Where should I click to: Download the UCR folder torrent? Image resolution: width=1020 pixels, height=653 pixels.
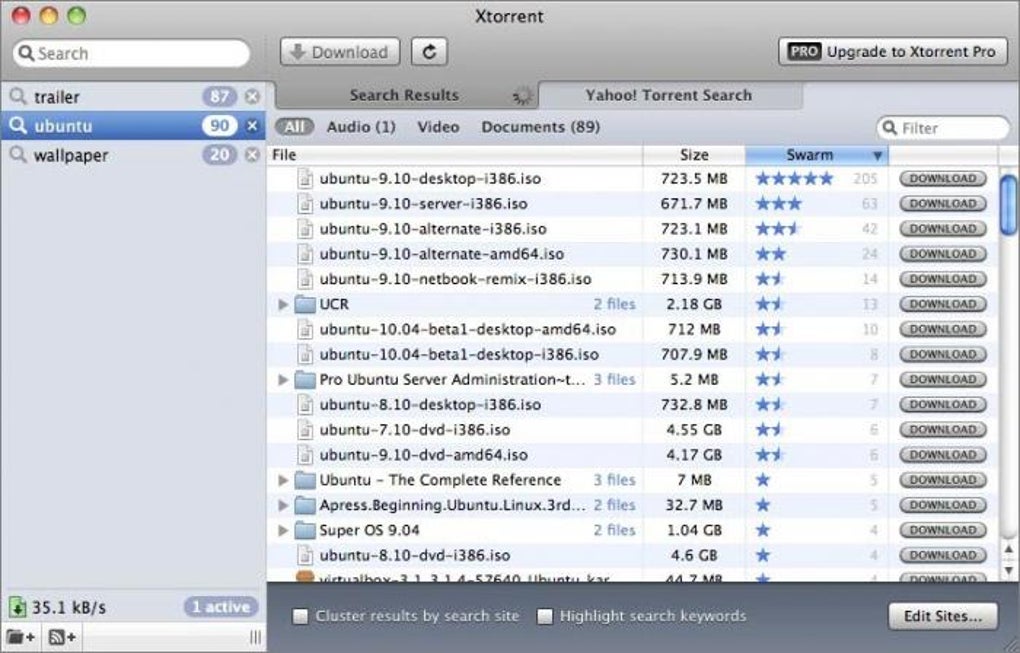click(943, 304)
